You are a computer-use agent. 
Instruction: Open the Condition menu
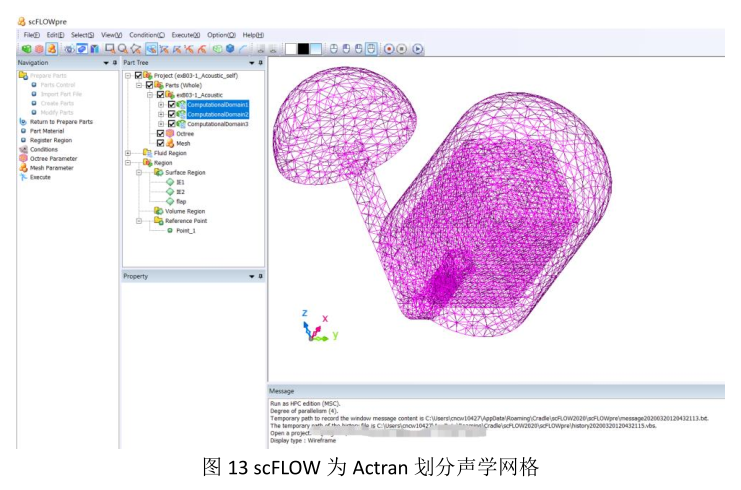[147, 35]
